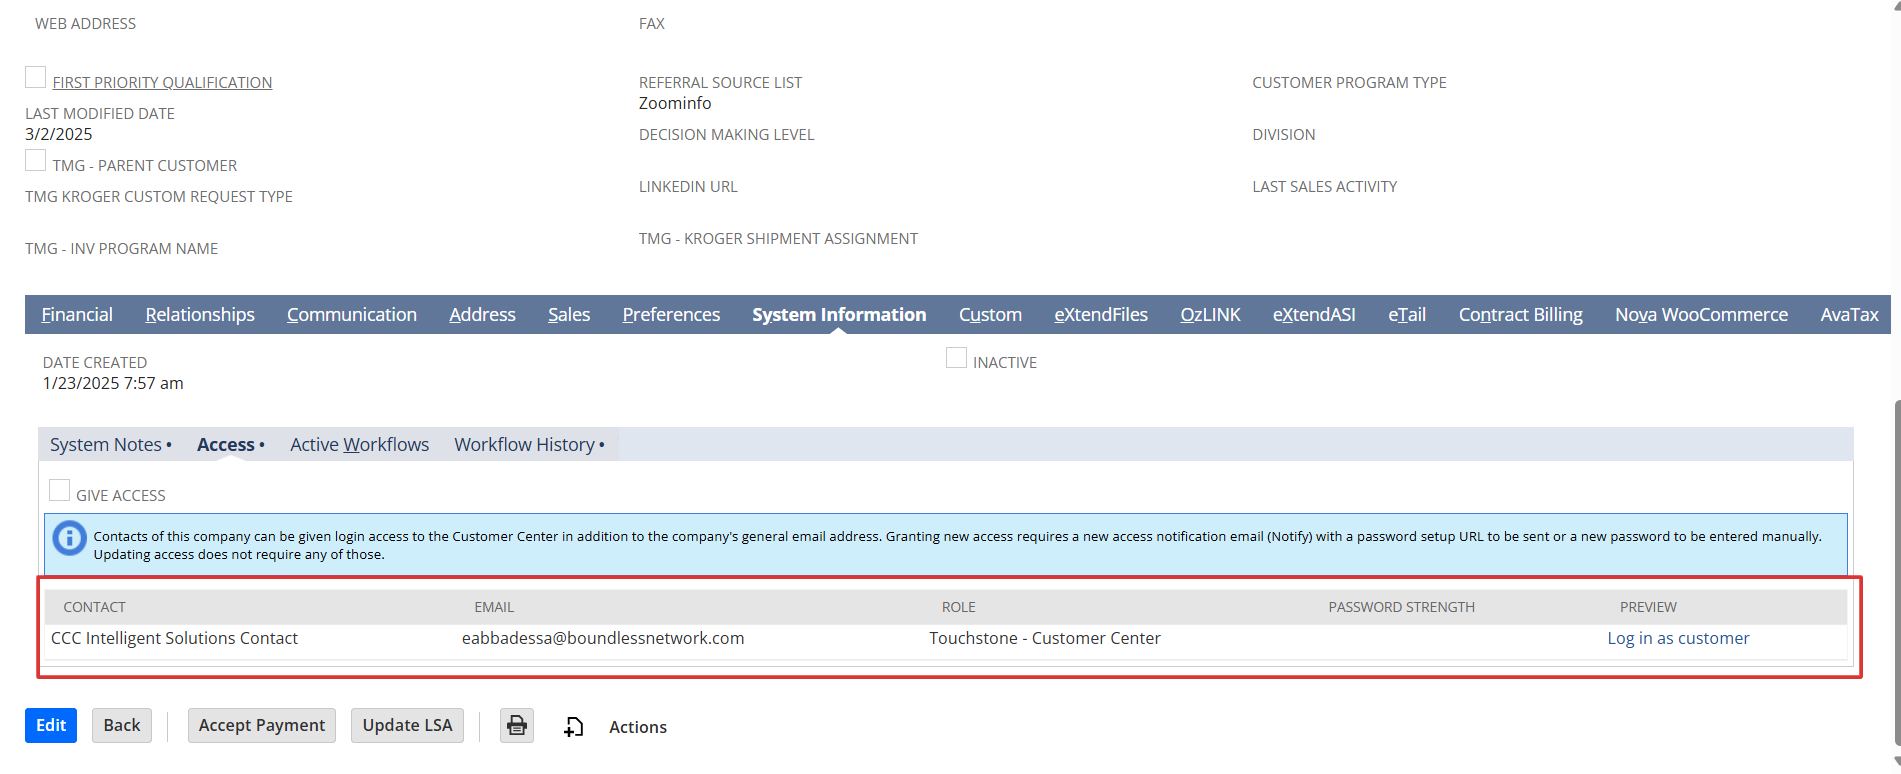The height and width of the screenshot is (774, 1901).
Task: Click the Accept Payment button
Action: (x=262, y=726)
